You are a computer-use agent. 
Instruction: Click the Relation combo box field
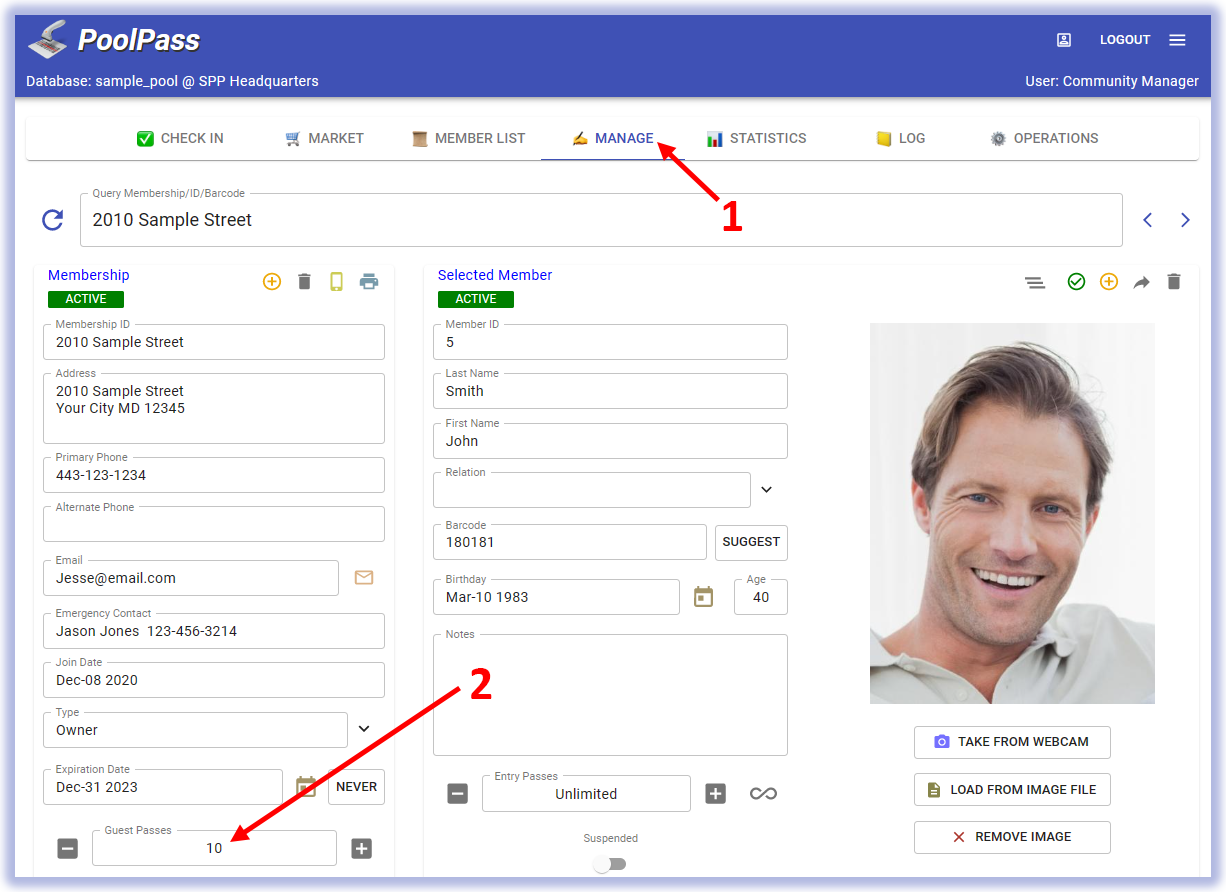(592, 490)
